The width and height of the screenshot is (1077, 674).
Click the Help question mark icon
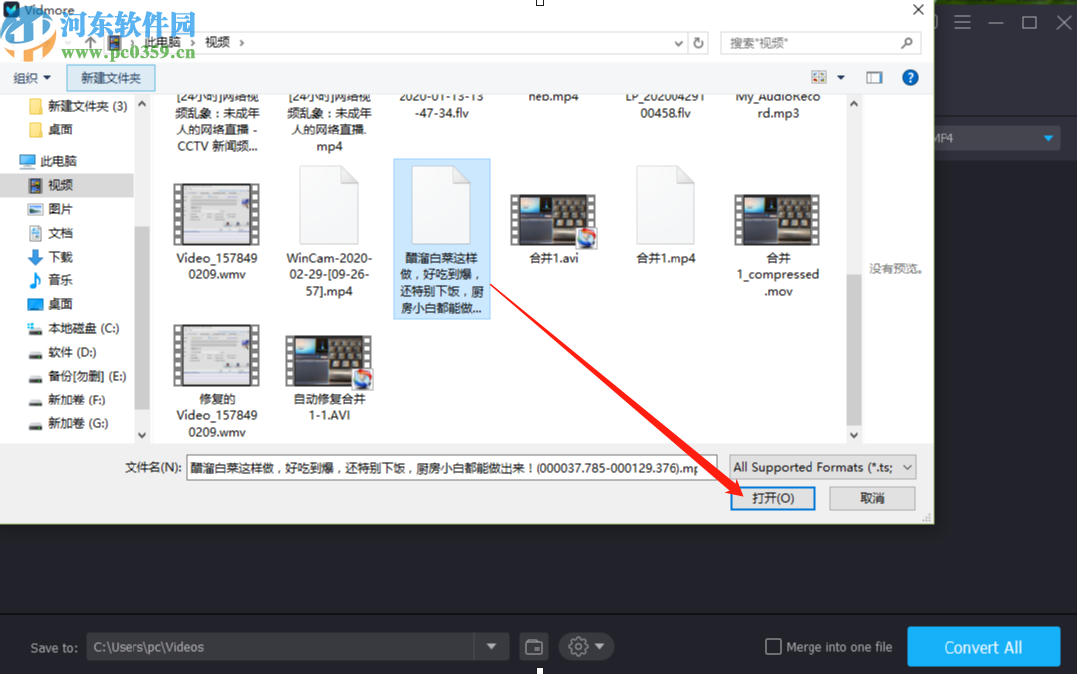point(909,77)
